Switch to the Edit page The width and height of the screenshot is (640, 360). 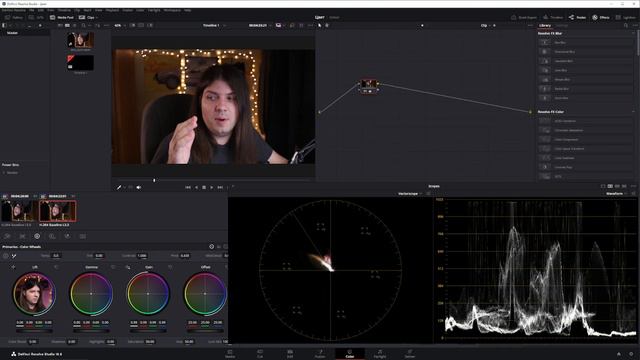(290, 353)
